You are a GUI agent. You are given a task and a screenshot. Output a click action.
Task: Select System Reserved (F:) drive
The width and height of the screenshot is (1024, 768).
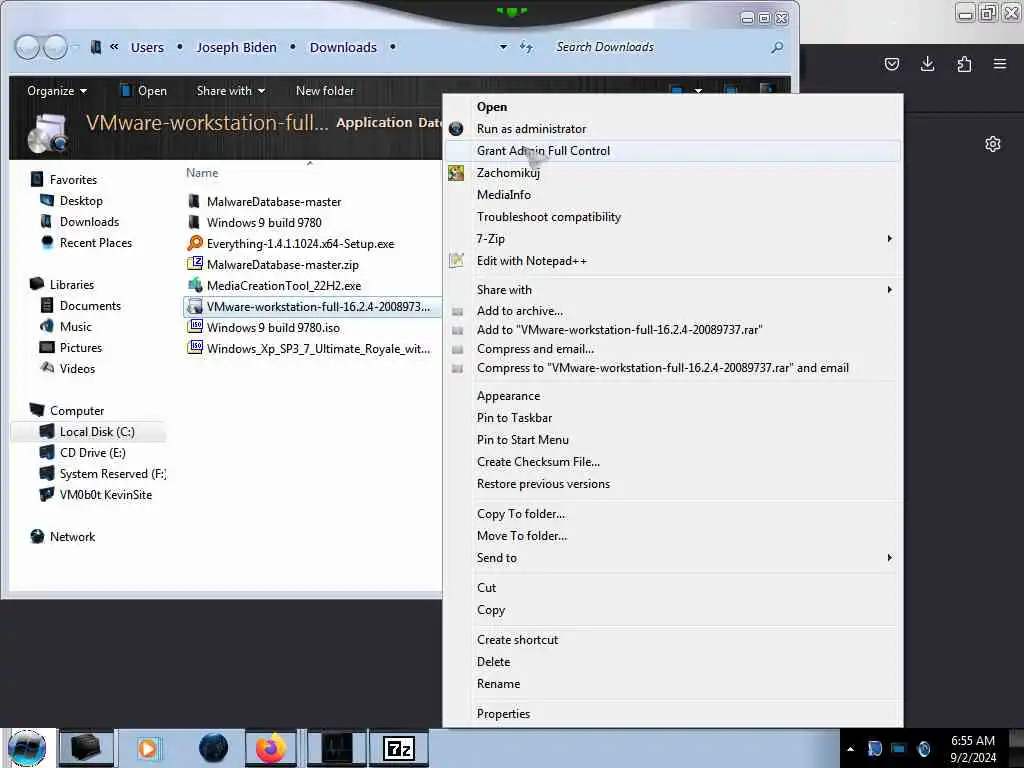(103, 473)
